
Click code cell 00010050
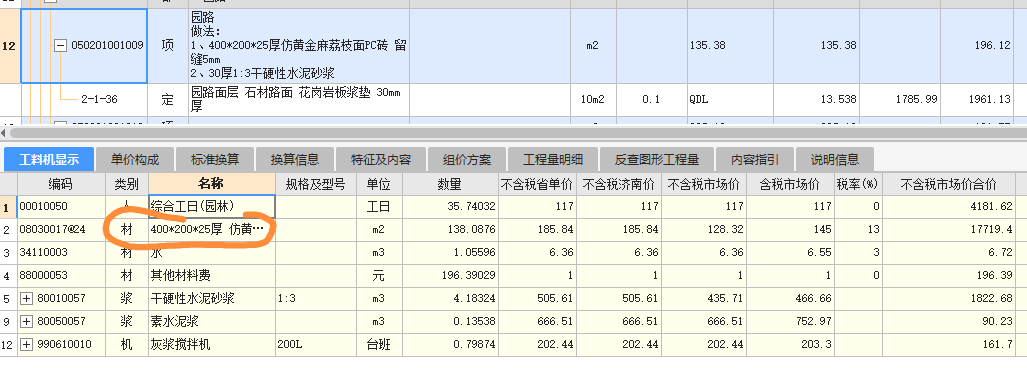click(x=62, y=207)
